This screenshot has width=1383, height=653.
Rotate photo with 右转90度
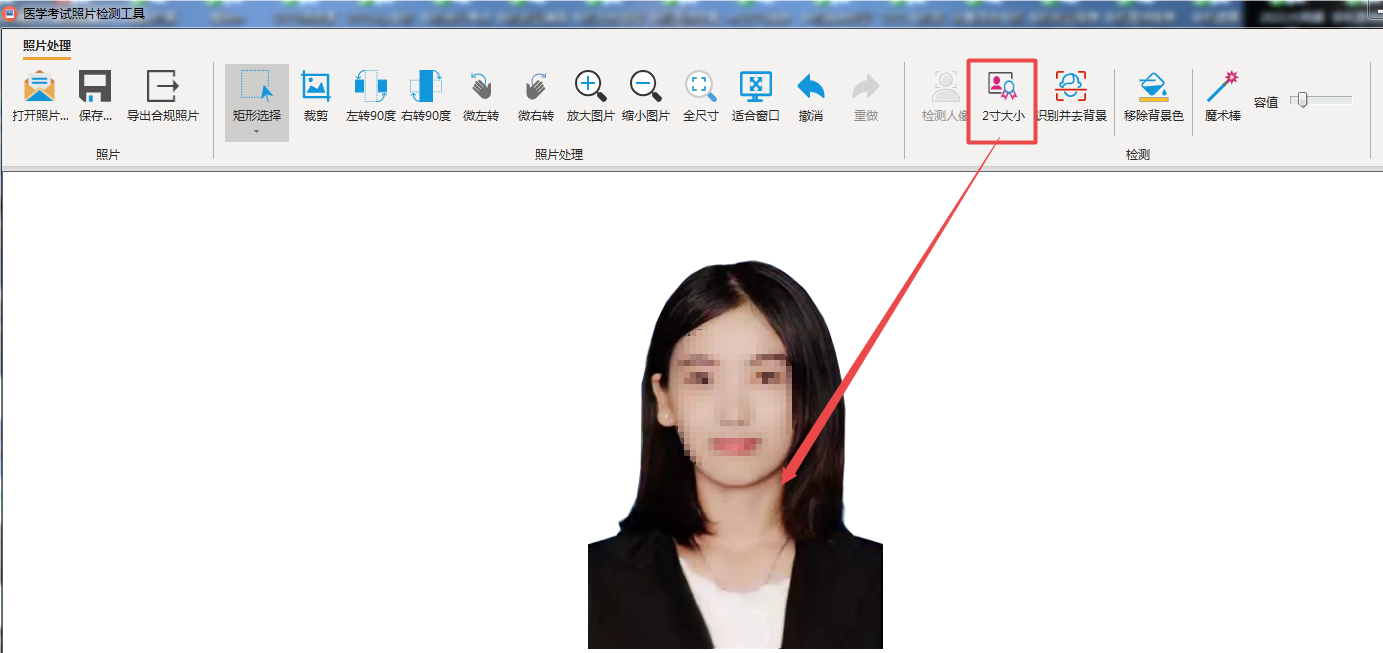426,88
